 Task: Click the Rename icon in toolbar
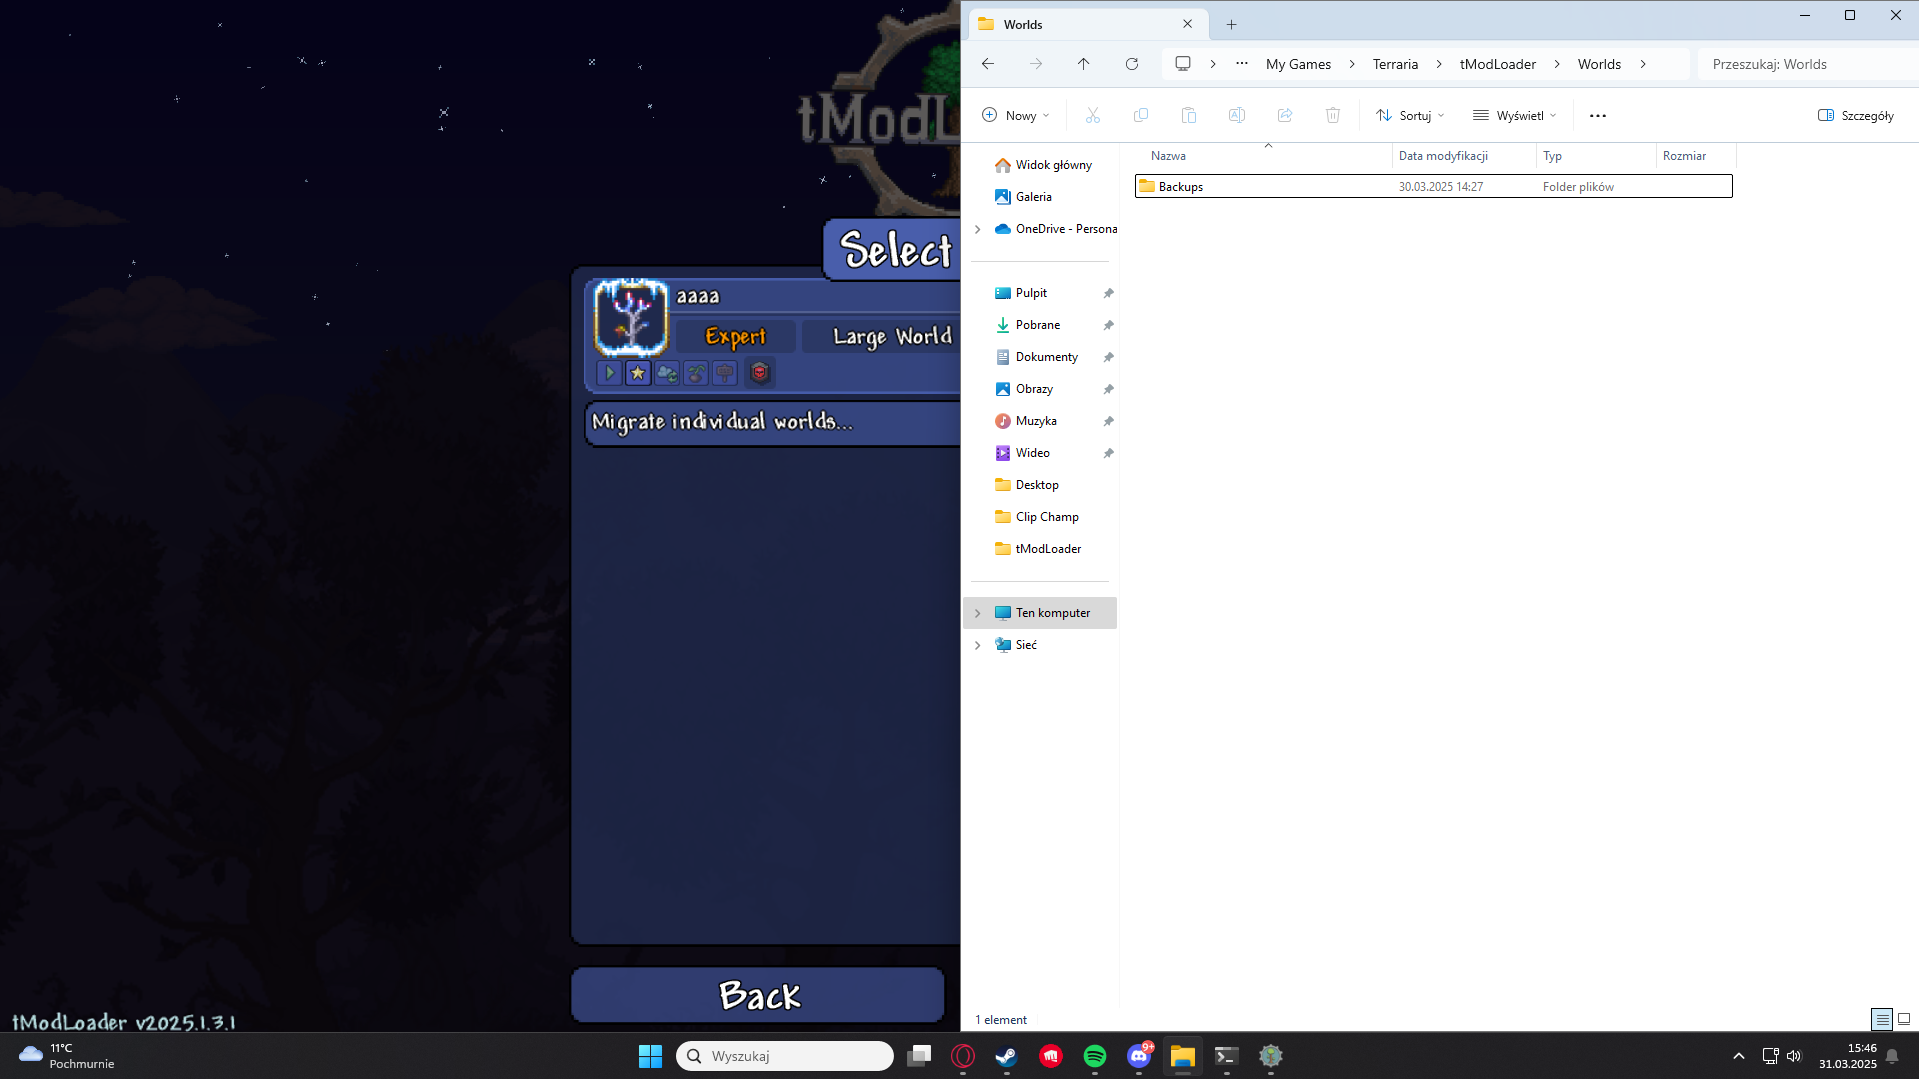(1237, 116)
